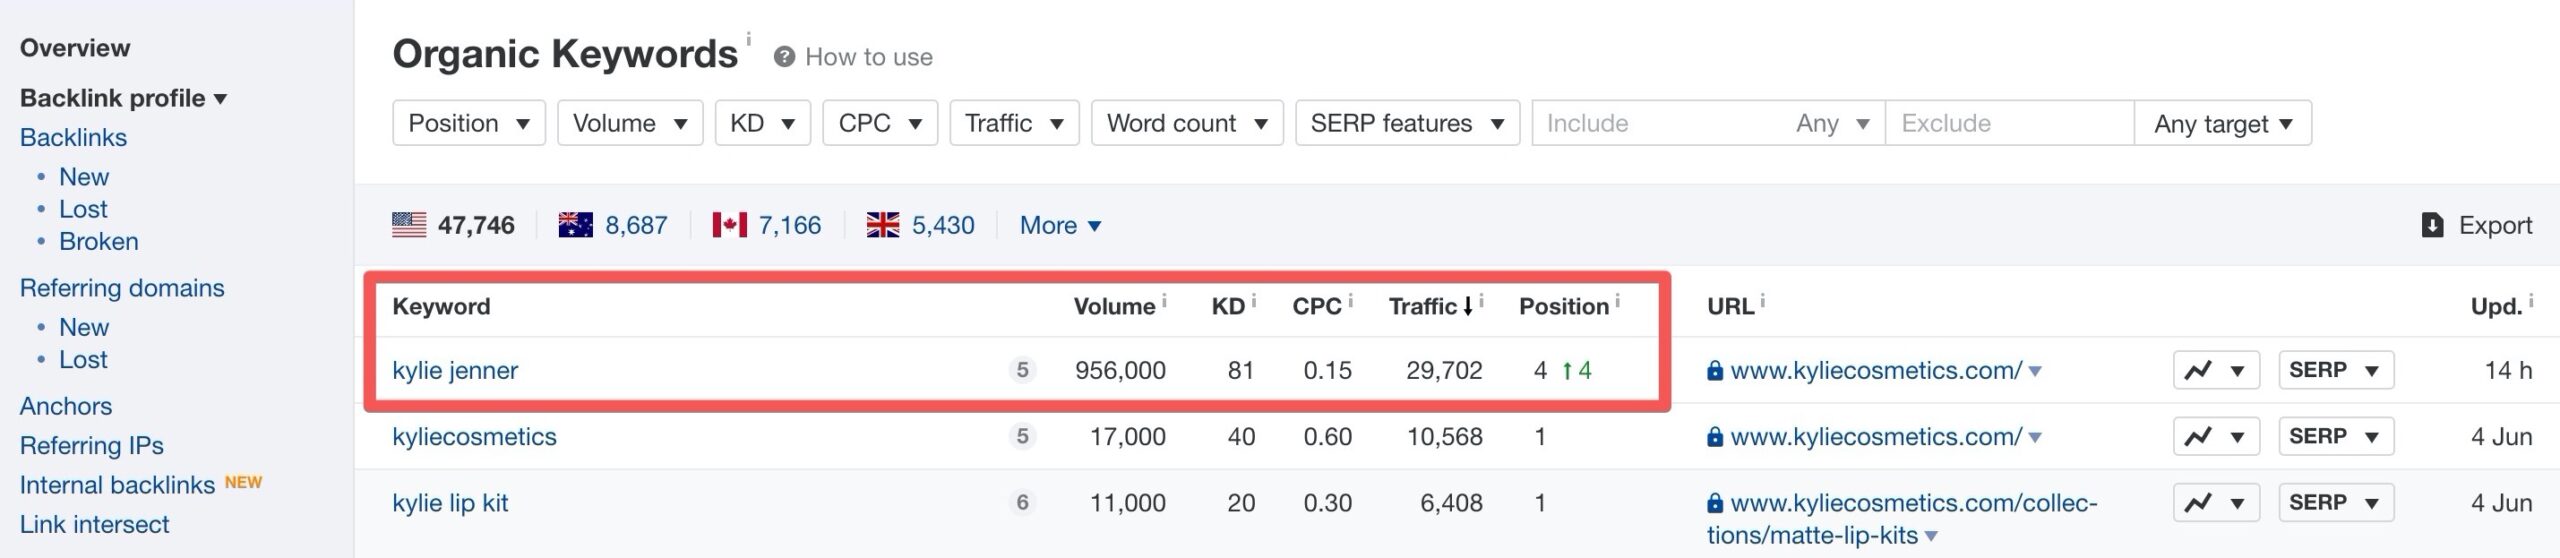Click the word-count badge for kylie jenner
Image resolution: width=2560 pixels, height=558 pixels.
[x=1022, y=370]
